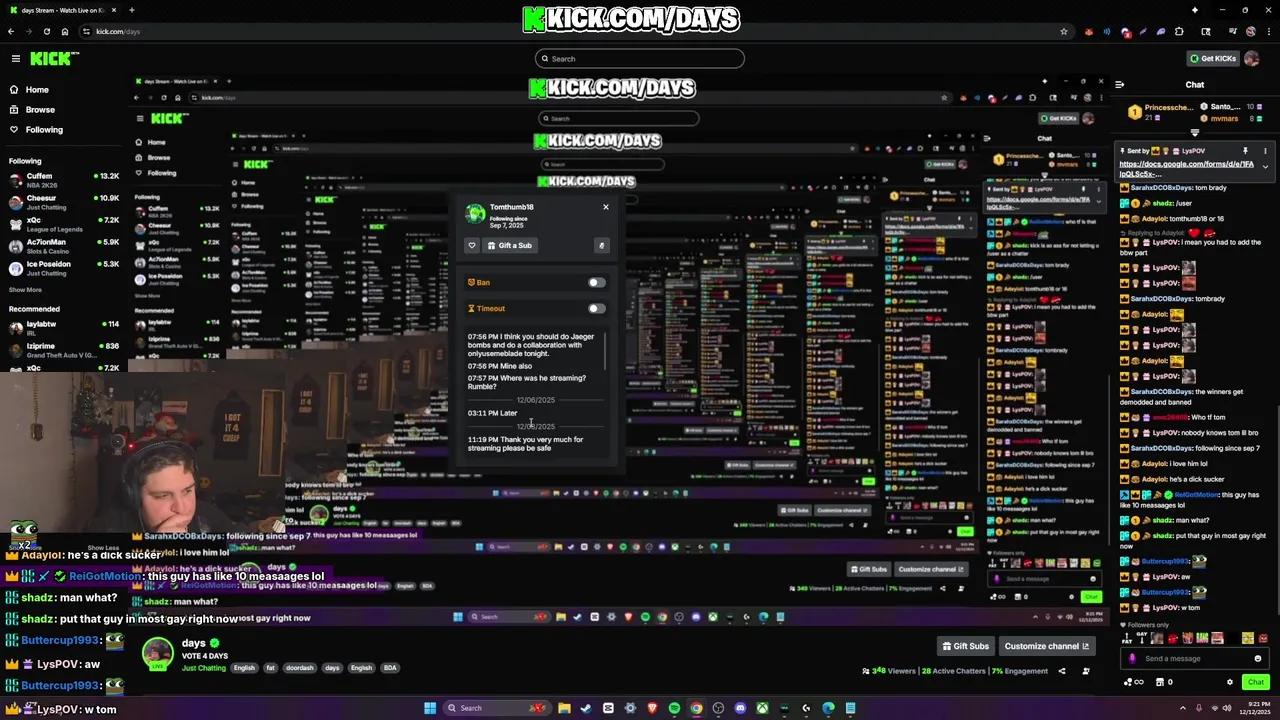Click the Windows taskbar search box

click(x=498, y=708)
